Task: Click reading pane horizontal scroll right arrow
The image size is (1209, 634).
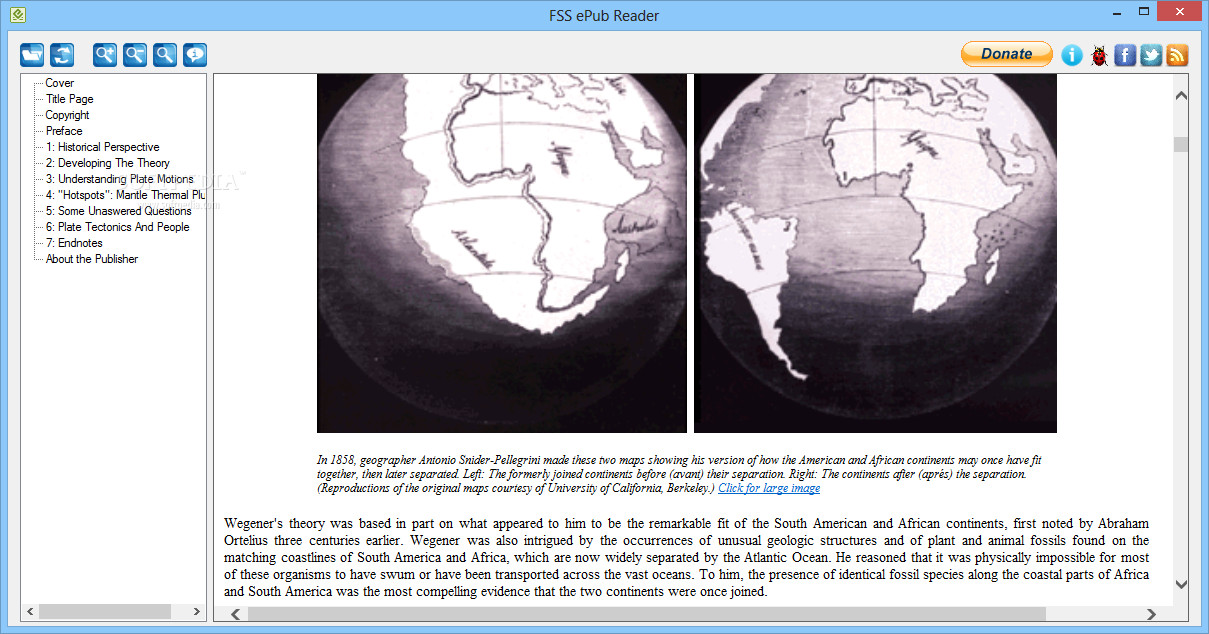Action: [1151, 614]
